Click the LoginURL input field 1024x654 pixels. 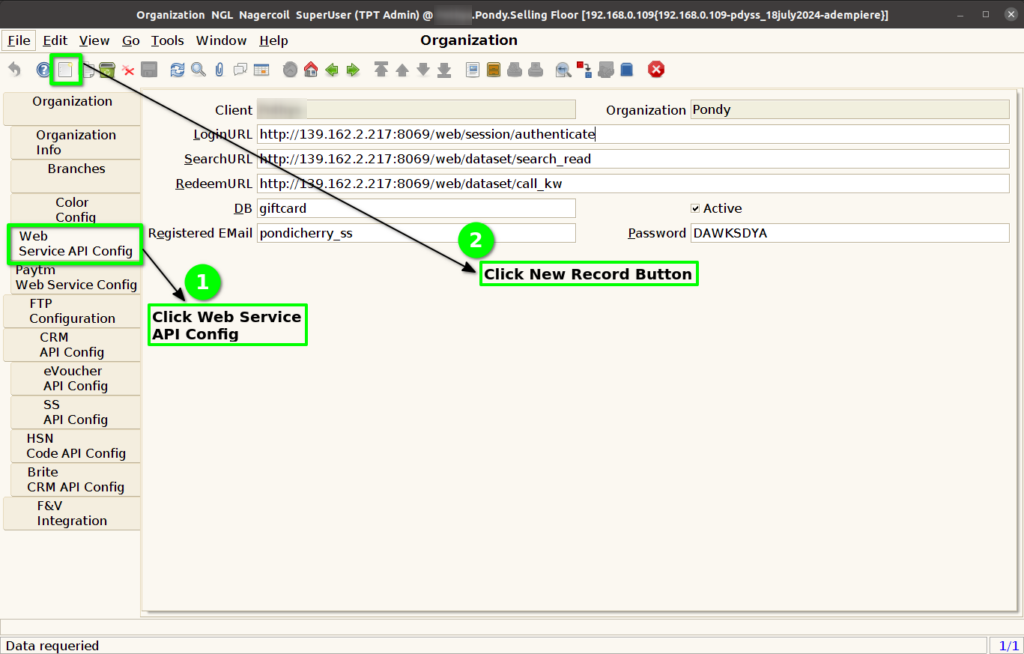(x=633, y=134)
